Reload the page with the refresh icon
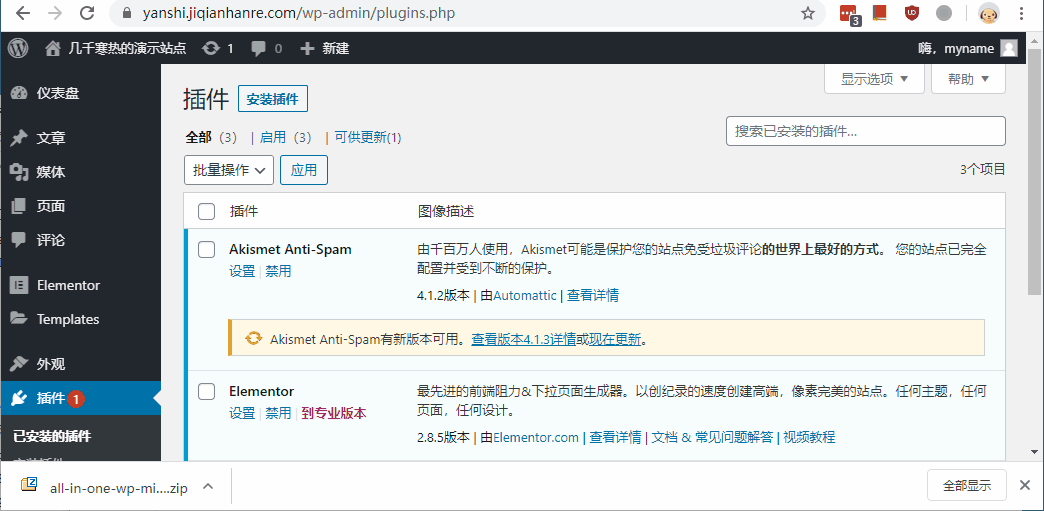Viewport: 1044px width, 511px height. click(x=87, y=13)
